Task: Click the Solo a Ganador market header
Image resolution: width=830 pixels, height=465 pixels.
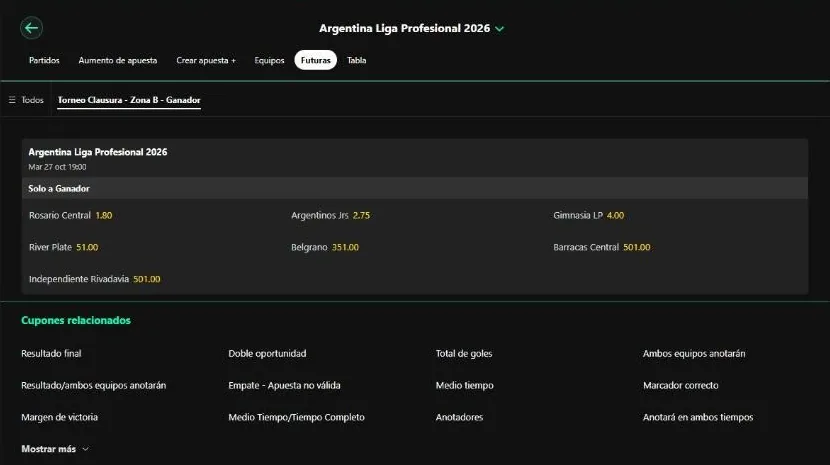Action: 415,189
